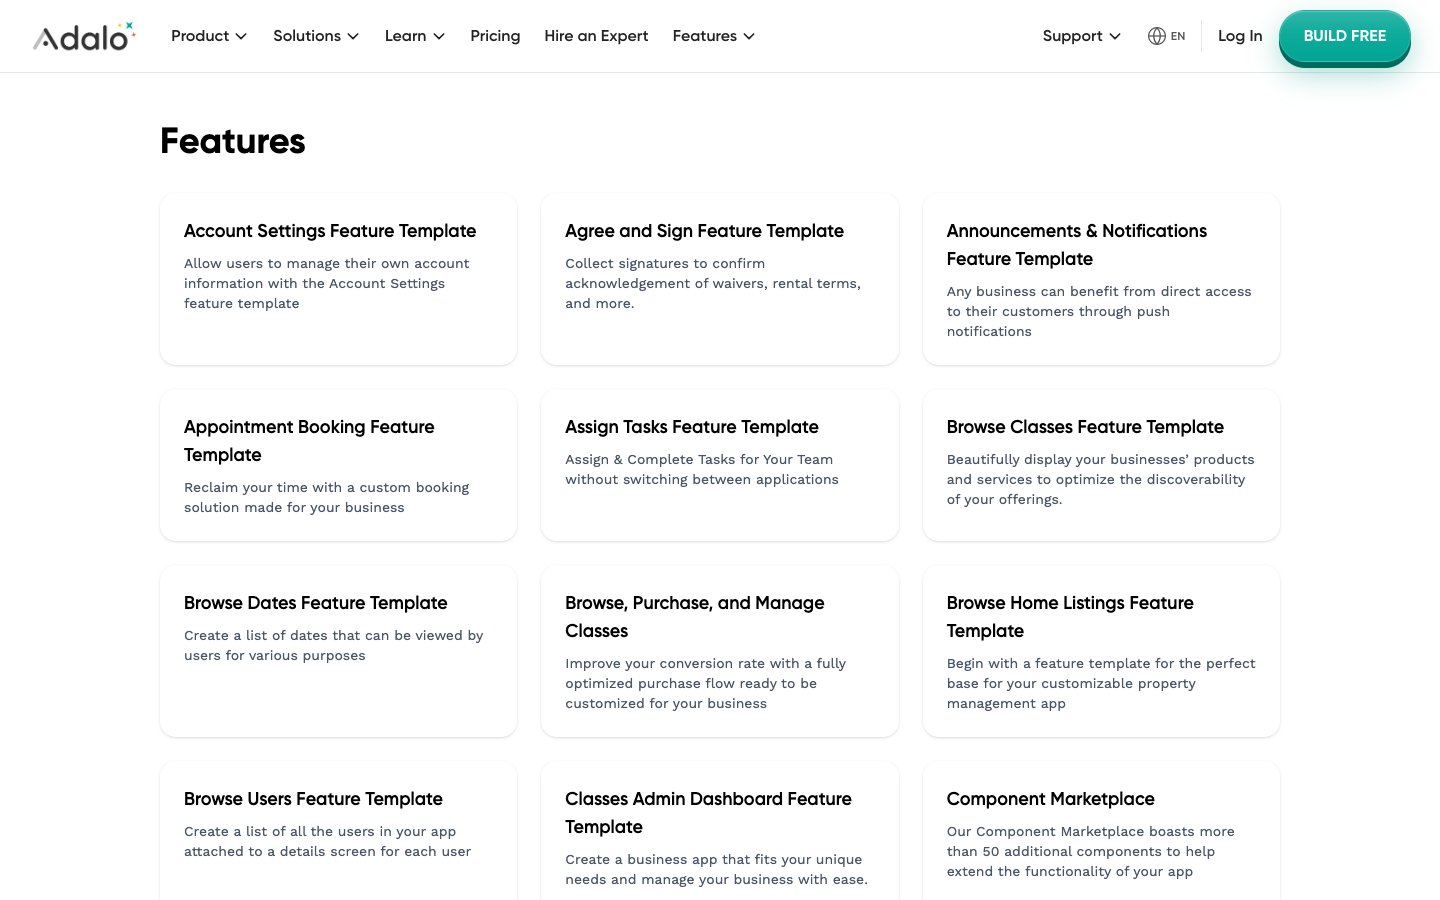Click Hire an Expert in the navbar

tap(596, 36)
